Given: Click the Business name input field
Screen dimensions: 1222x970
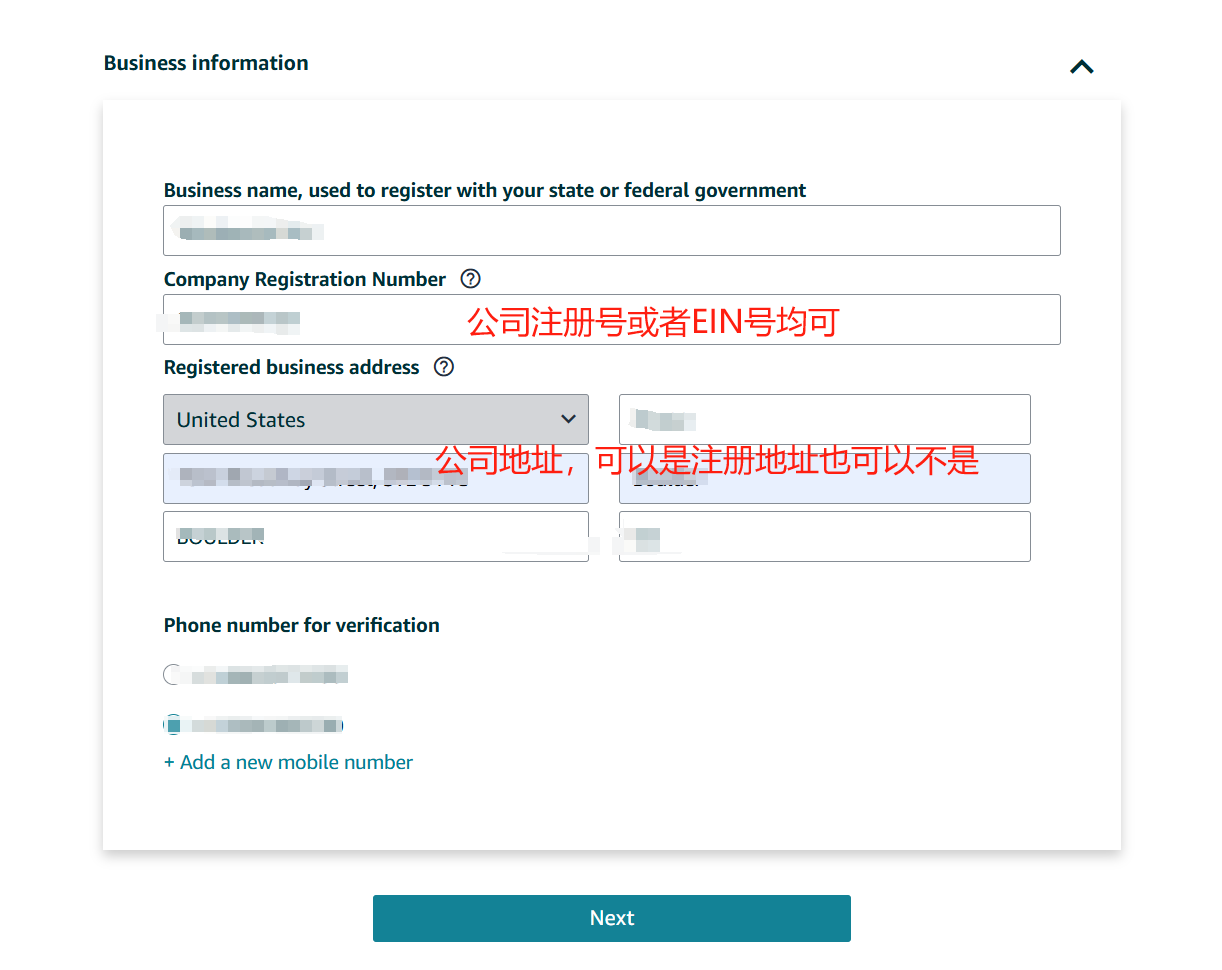Looking at the screenshot, I should coord(611,231).
